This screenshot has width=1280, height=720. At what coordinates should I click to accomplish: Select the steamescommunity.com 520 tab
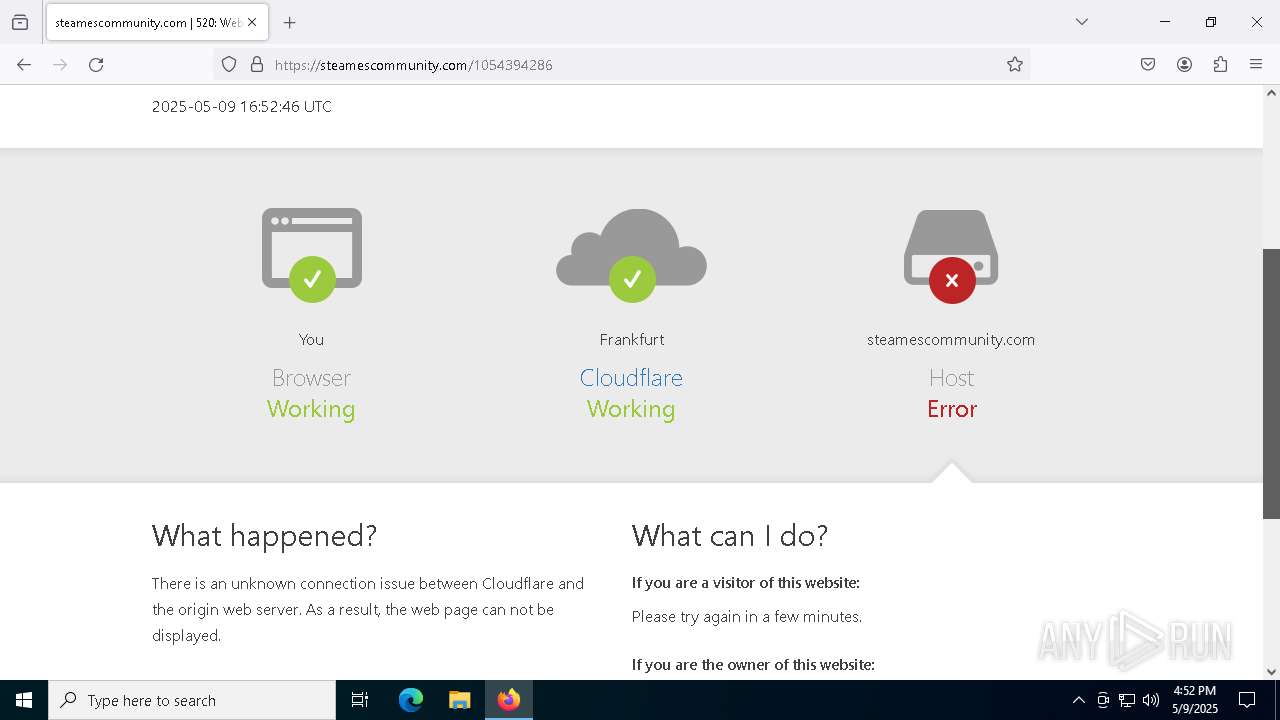click(157, 22)
